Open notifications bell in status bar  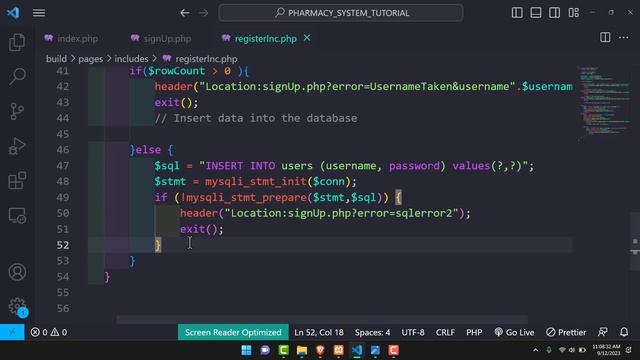click(x=624, y=332)
